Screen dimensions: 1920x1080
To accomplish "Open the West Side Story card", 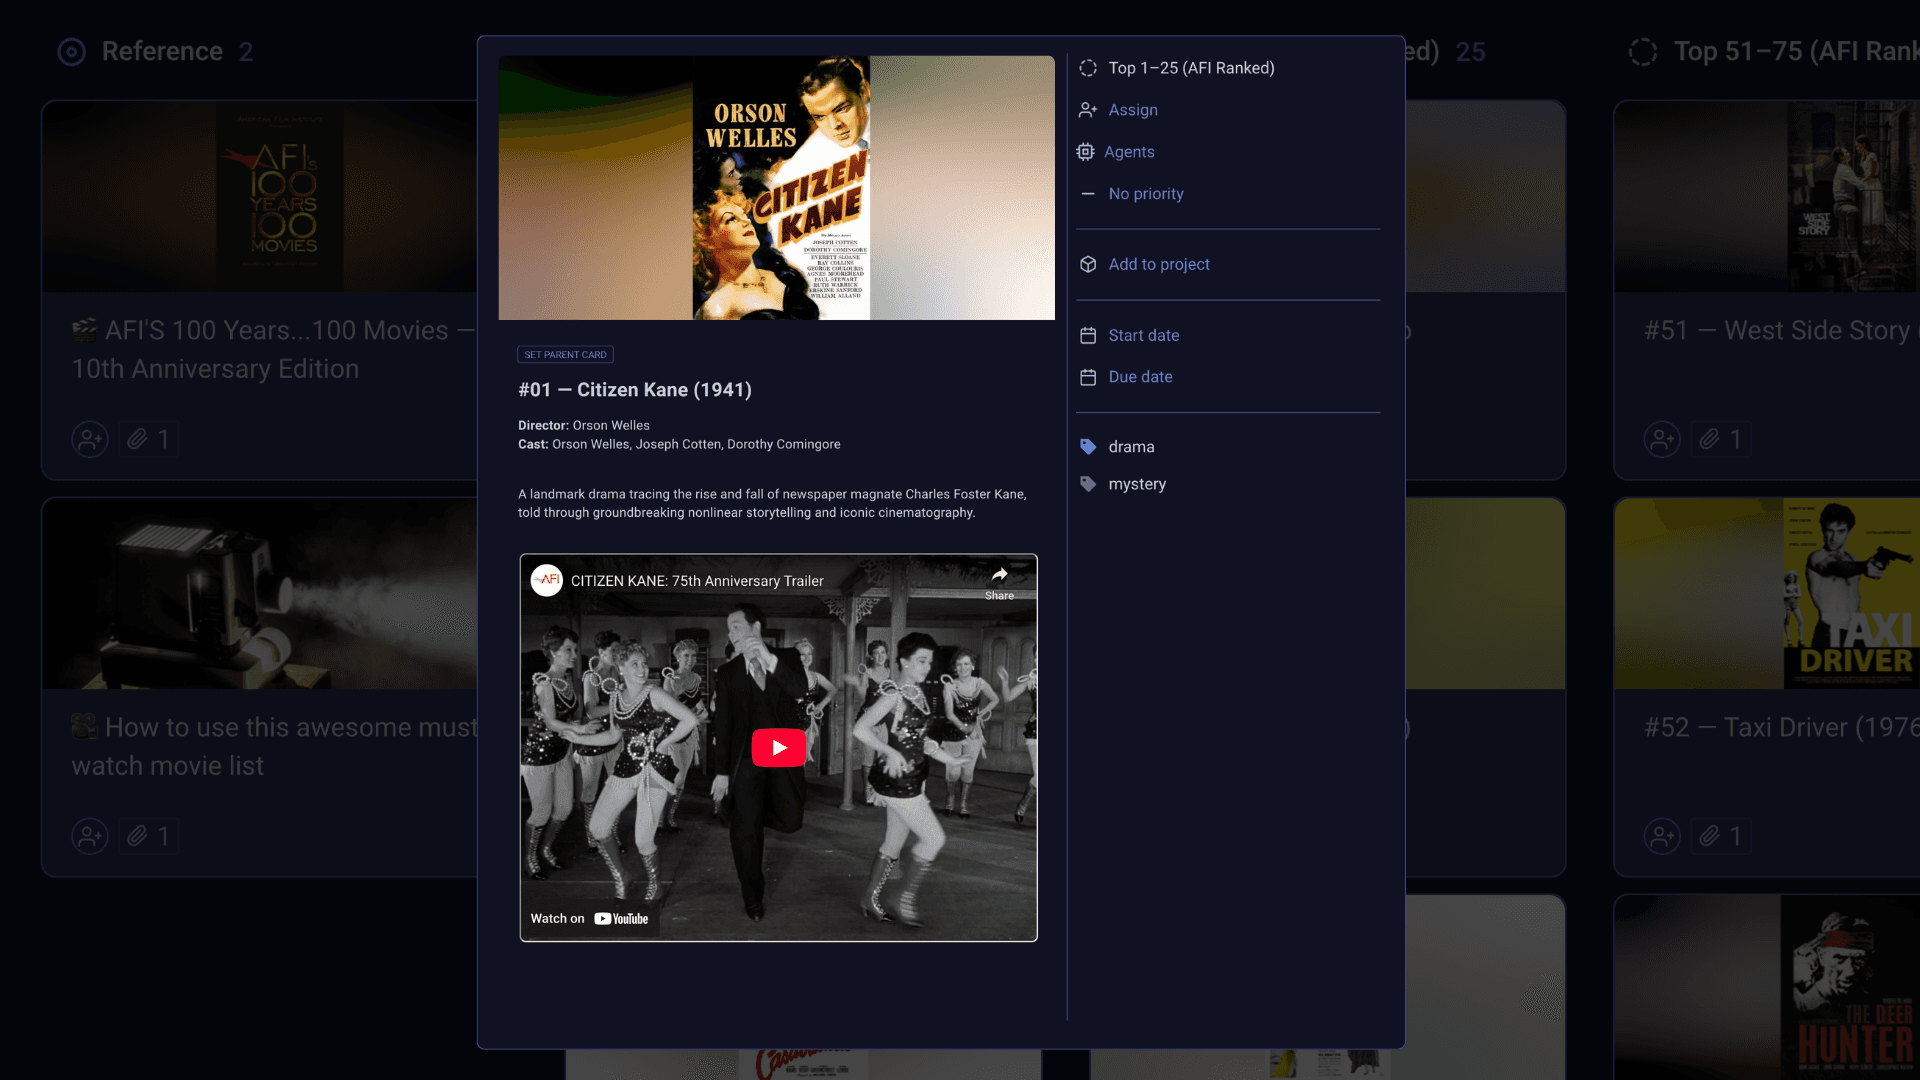I will point(1776,330).
